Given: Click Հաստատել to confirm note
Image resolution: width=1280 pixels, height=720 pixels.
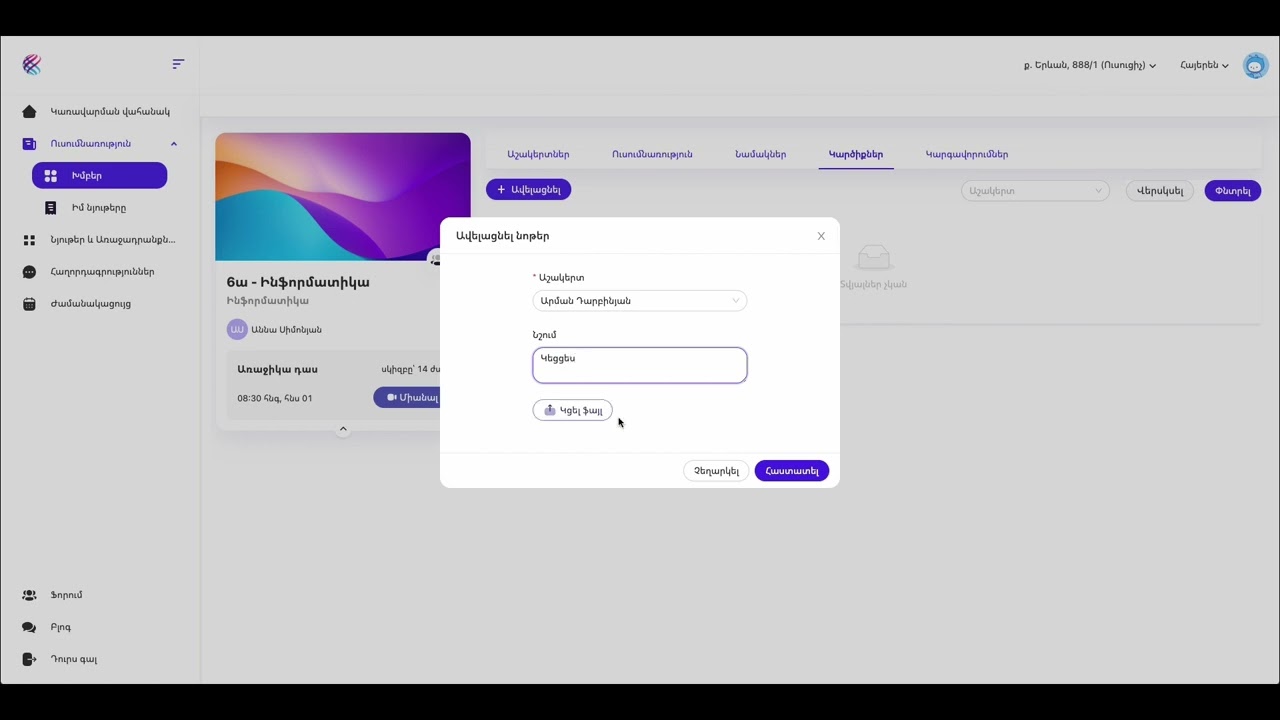Looking at the screenshot, I should [x=791, y=471].
